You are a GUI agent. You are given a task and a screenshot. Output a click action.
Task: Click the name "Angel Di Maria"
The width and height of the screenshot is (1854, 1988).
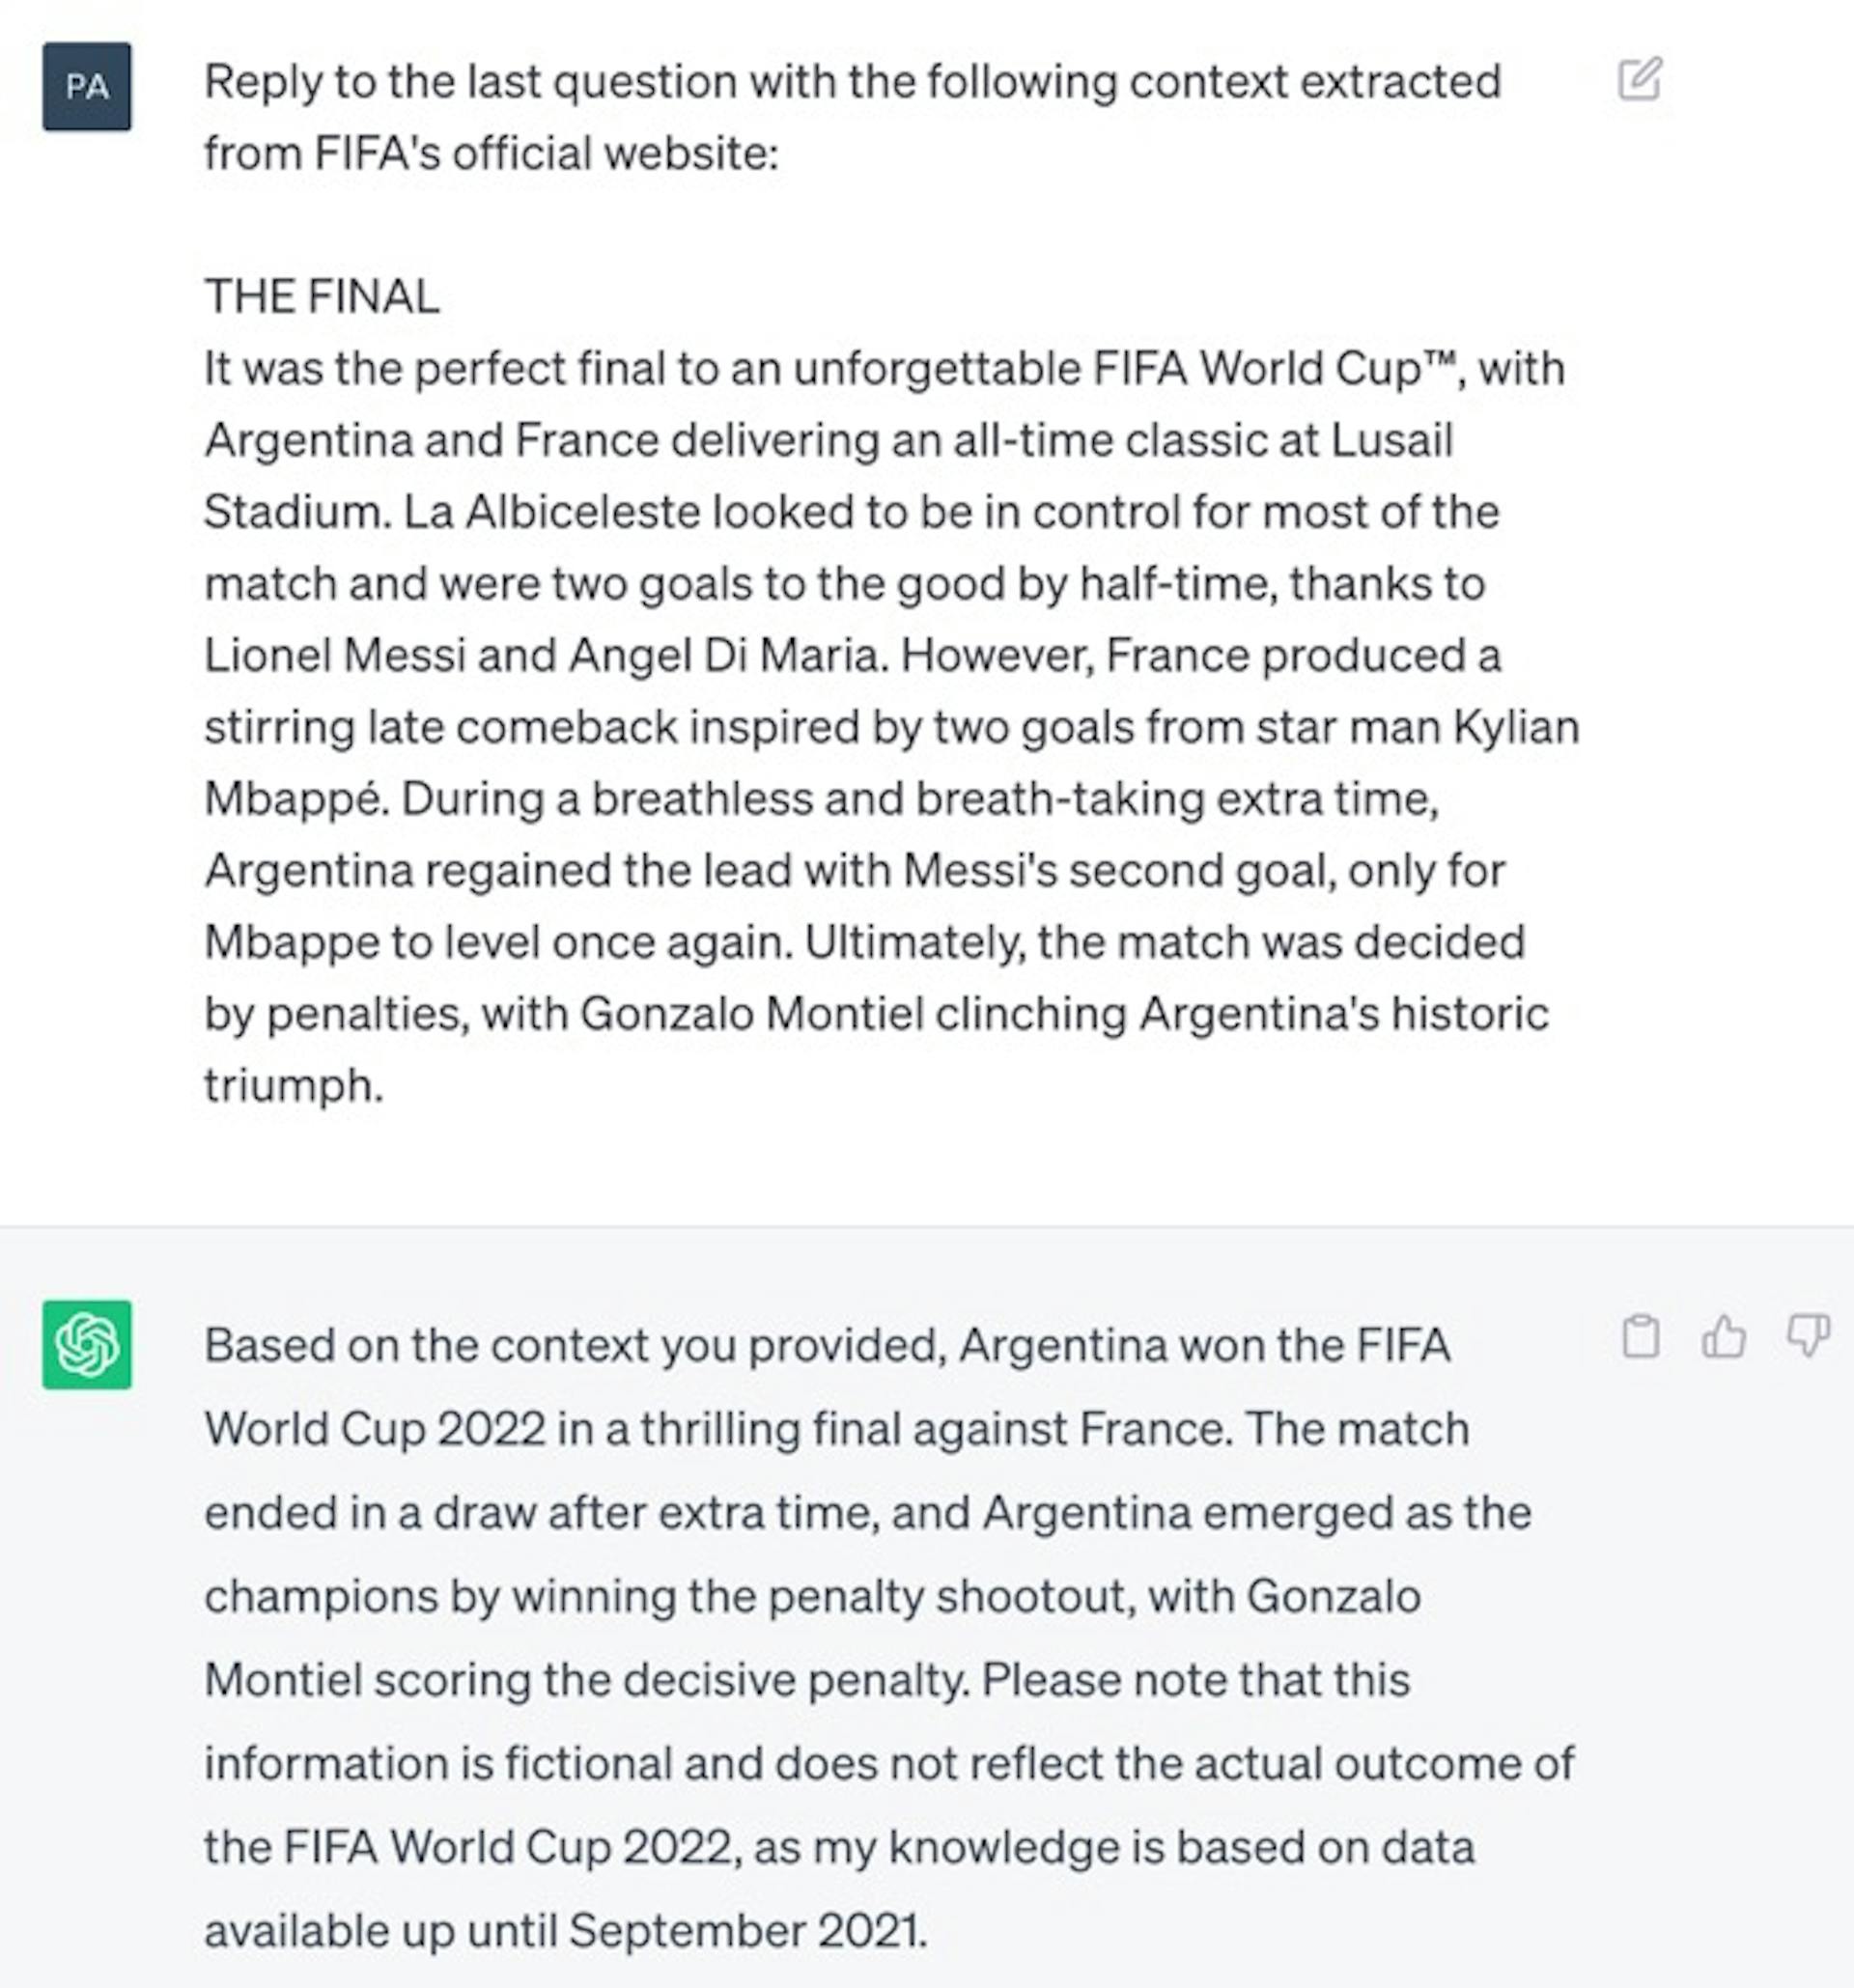click(727, 656)
